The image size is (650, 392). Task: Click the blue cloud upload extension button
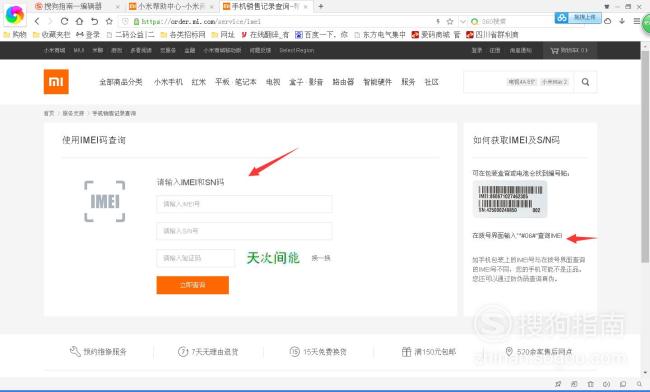[x=578, y=18]
